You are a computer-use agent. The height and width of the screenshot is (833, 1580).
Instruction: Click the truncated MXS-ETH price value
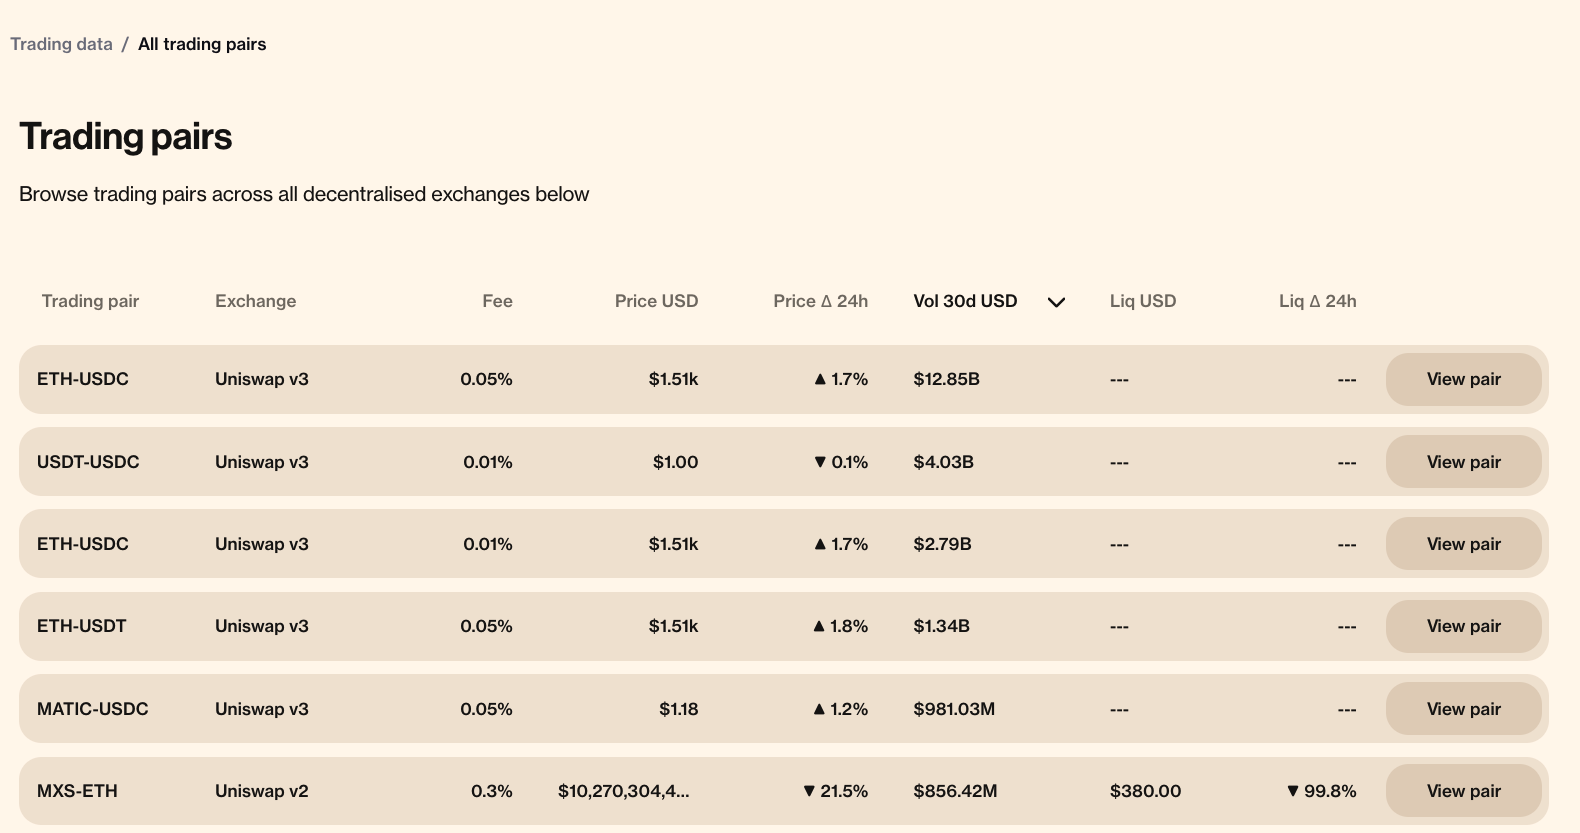pos(623,790)
